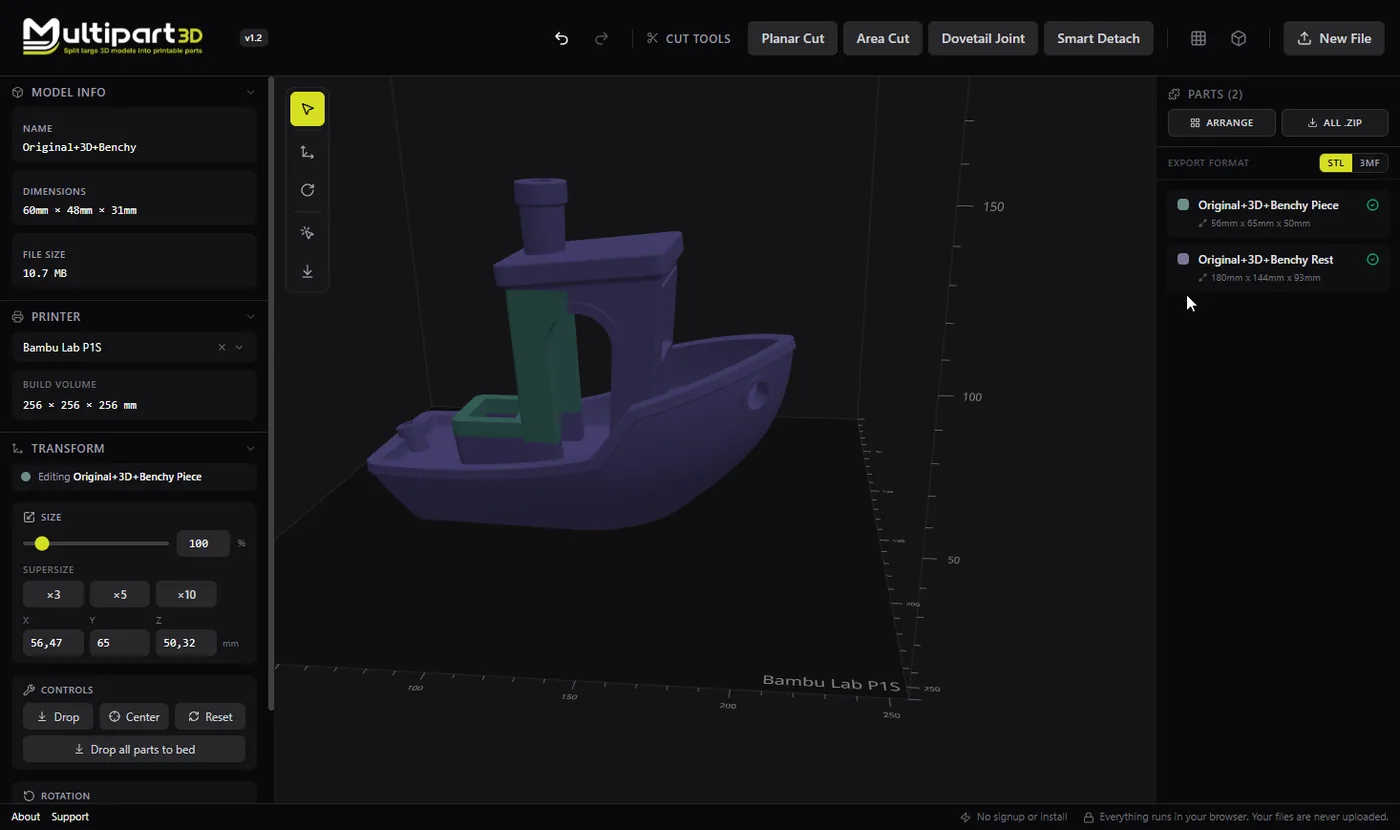This screenshot has height=830, width=1400.
Task: Click the 10.7 MB file size value
Action: click(x=45, y=273)
